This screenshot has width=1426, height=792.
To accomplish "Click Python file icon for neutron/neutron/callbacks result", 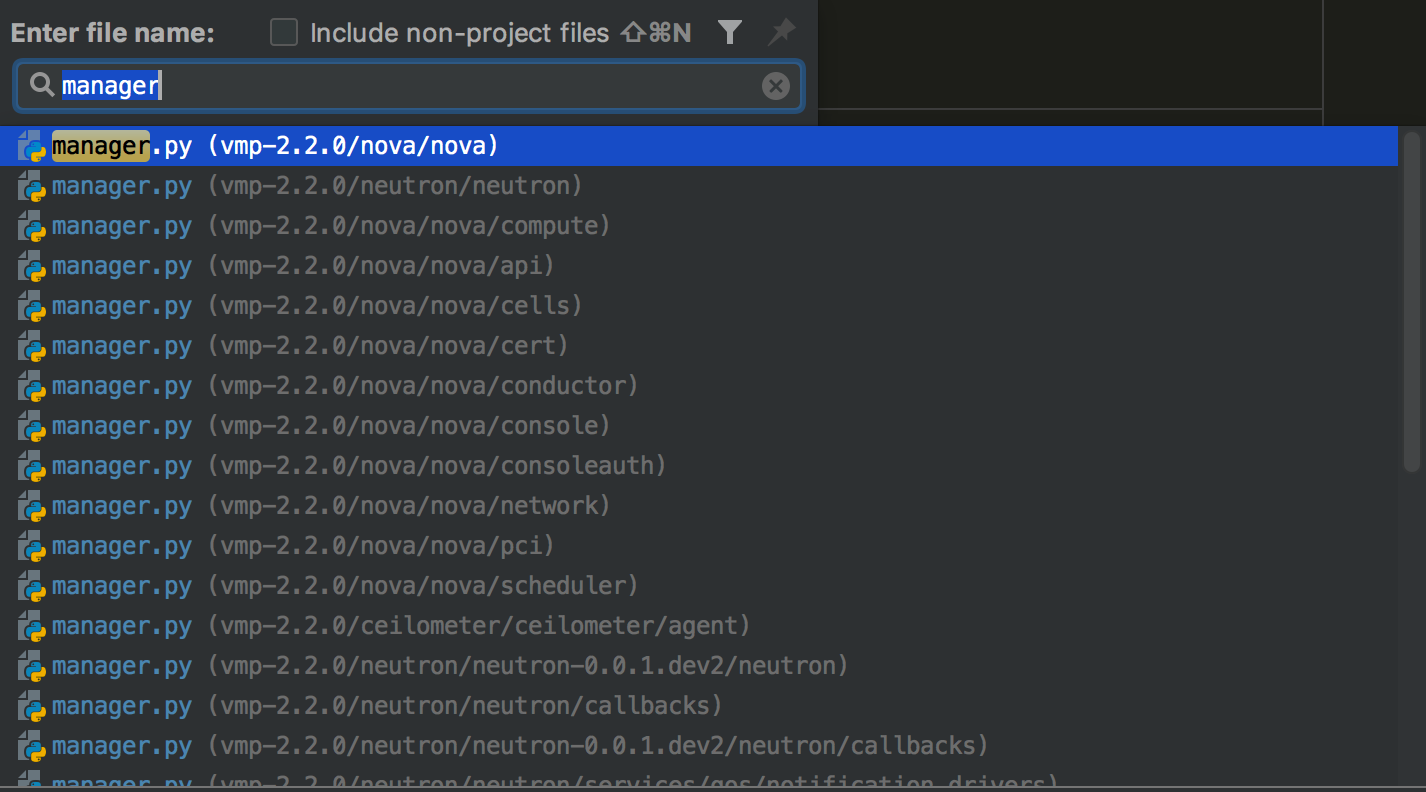I will (x=32, y=706).
